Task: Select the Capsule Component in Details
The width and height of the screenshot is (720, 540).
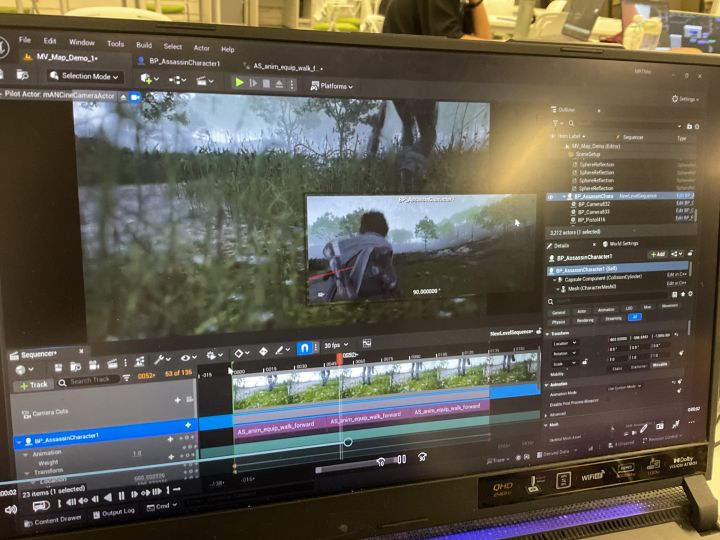Action: [x=600, y=278]
